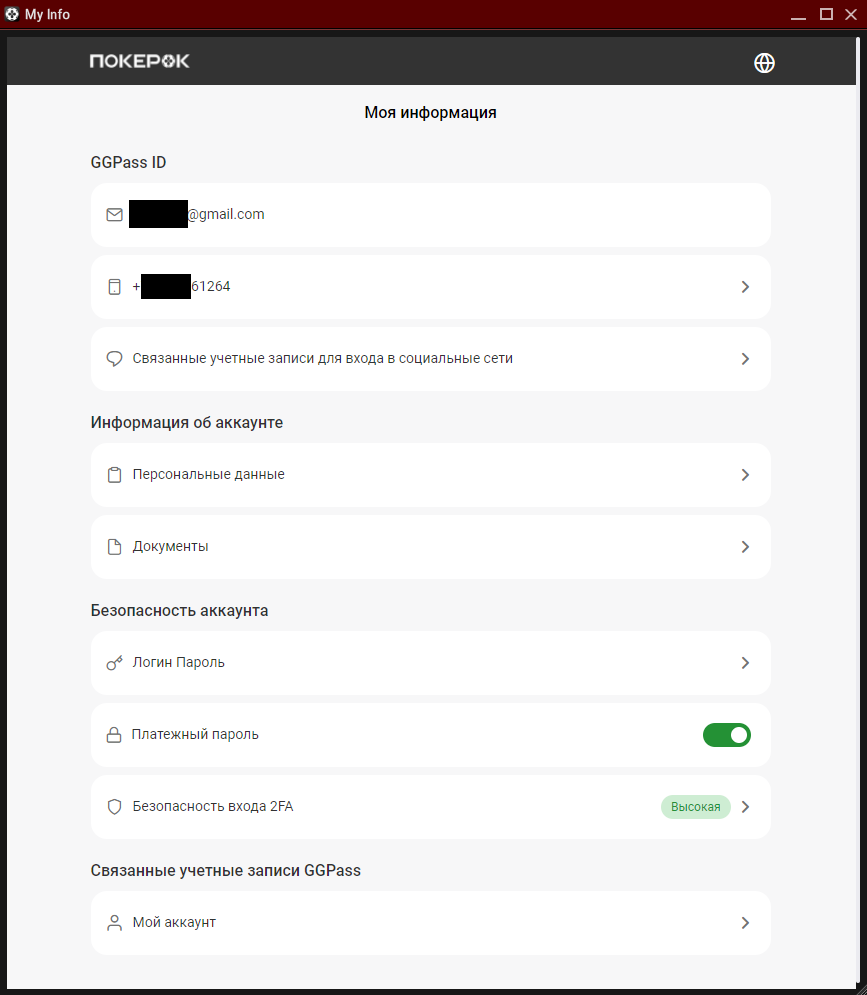Click the speech bubble icon for social logins
The image size is (867, 995).
pyautogui.click(x=114, y=358)
